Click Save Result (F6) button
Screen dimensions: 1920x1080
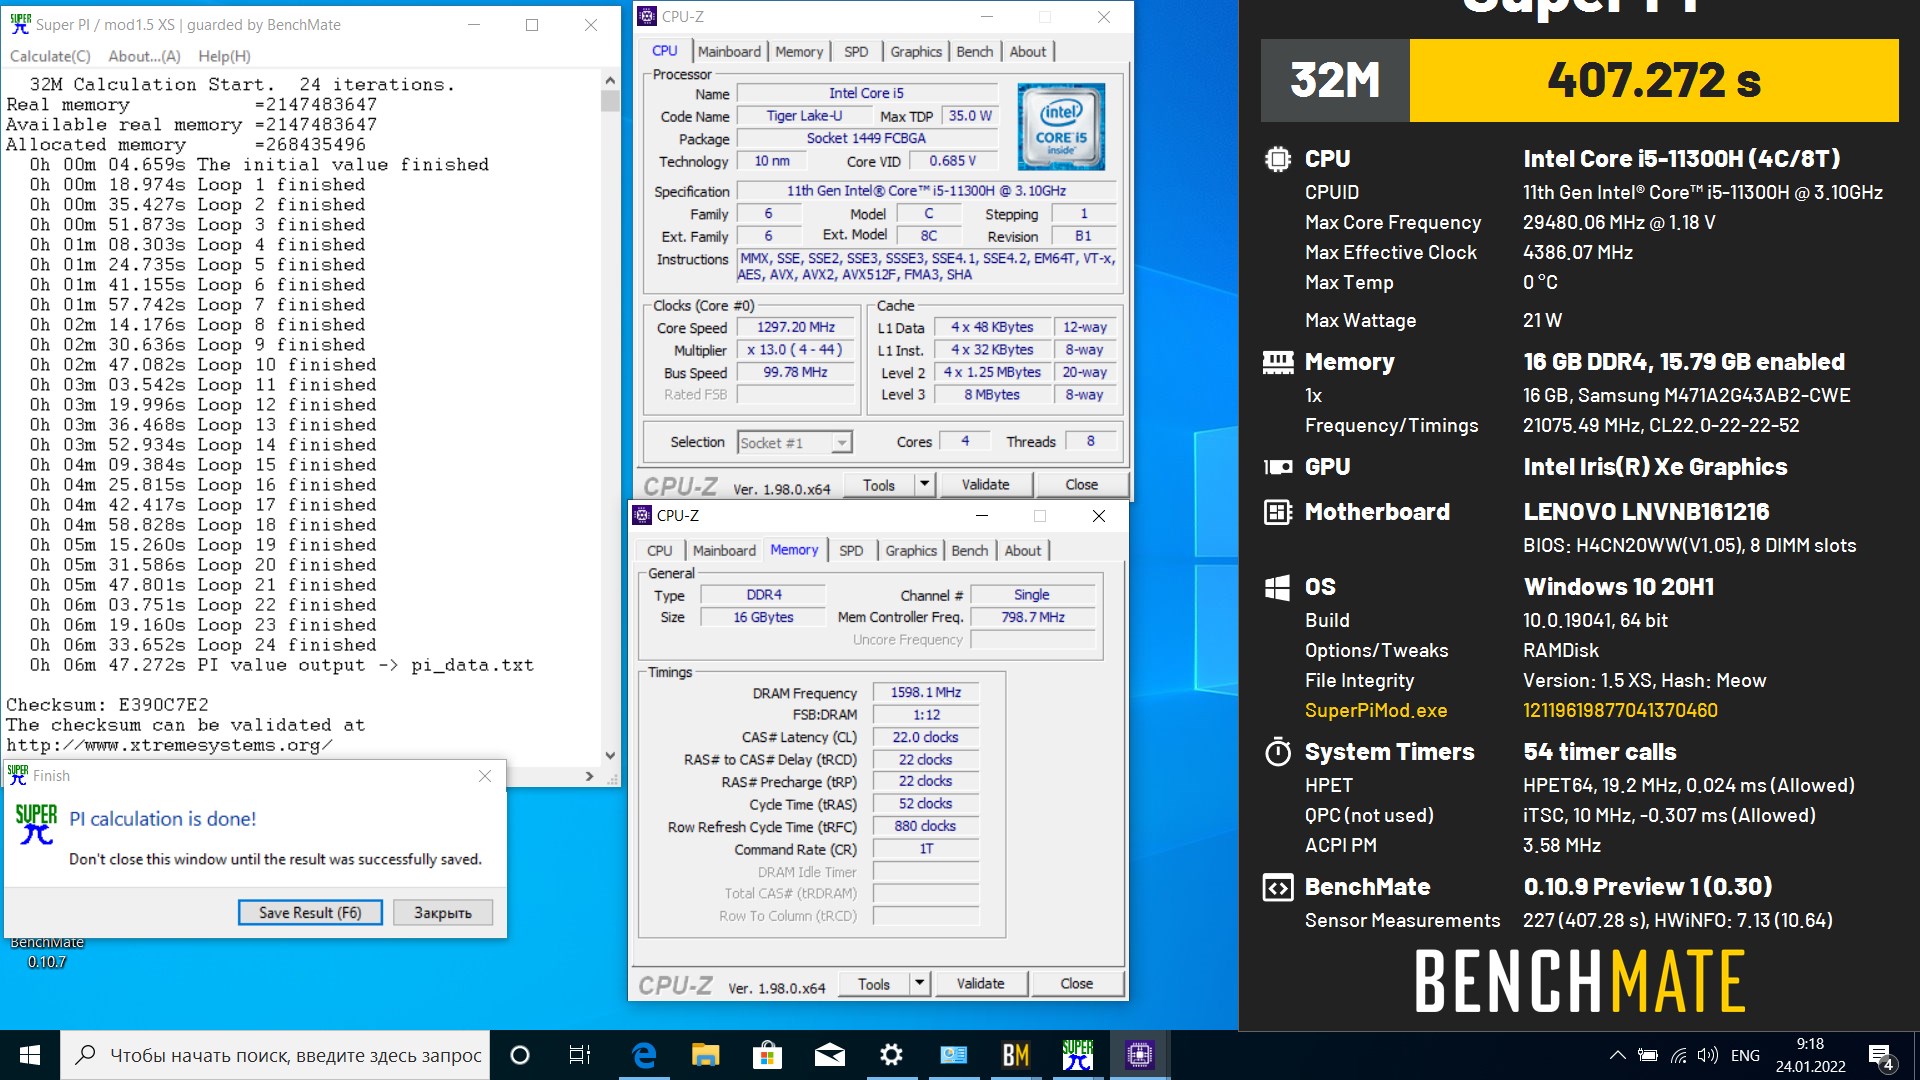[310, 912]
